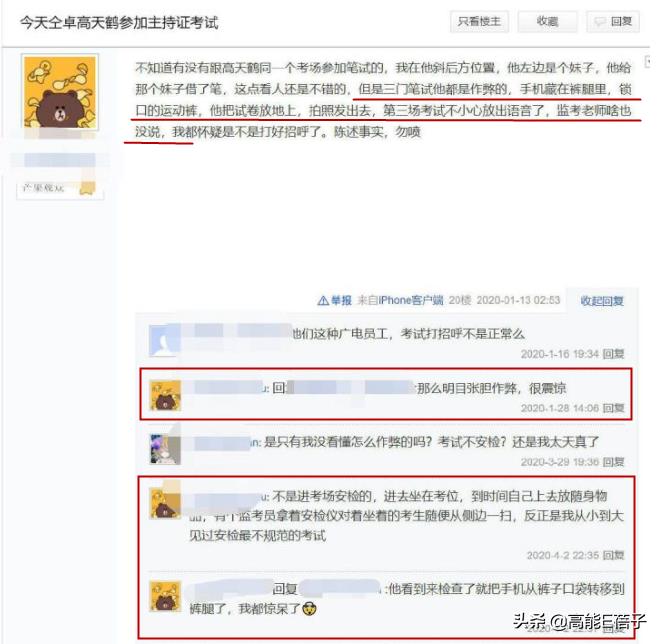Click the 只看楼主 button
661x644 pixels.
pos(479,21)
